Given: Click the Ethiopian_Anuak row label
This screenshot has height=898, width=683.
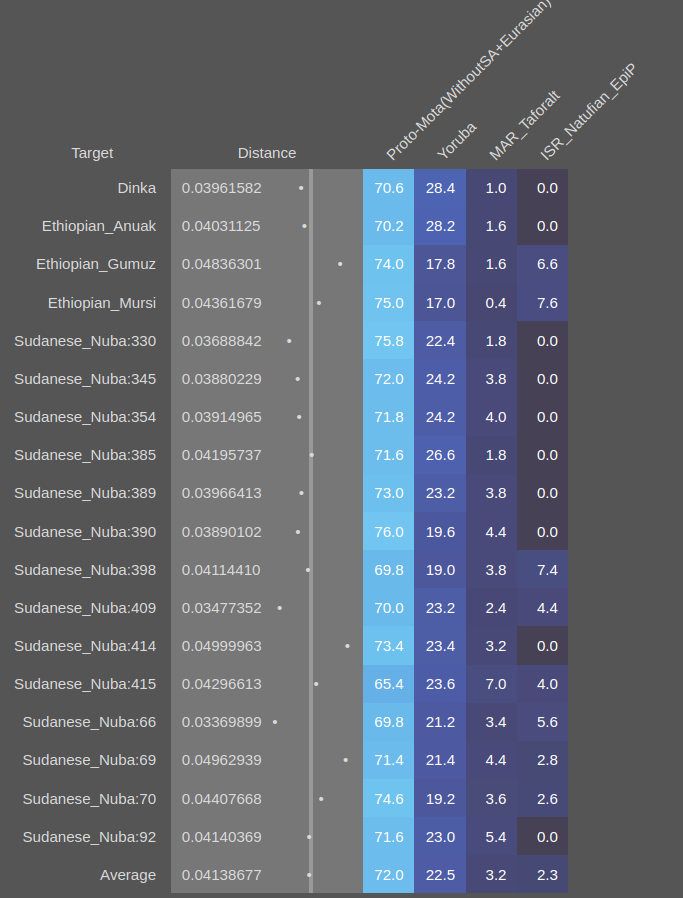Looking at the screenshot, I should (99, 226).
